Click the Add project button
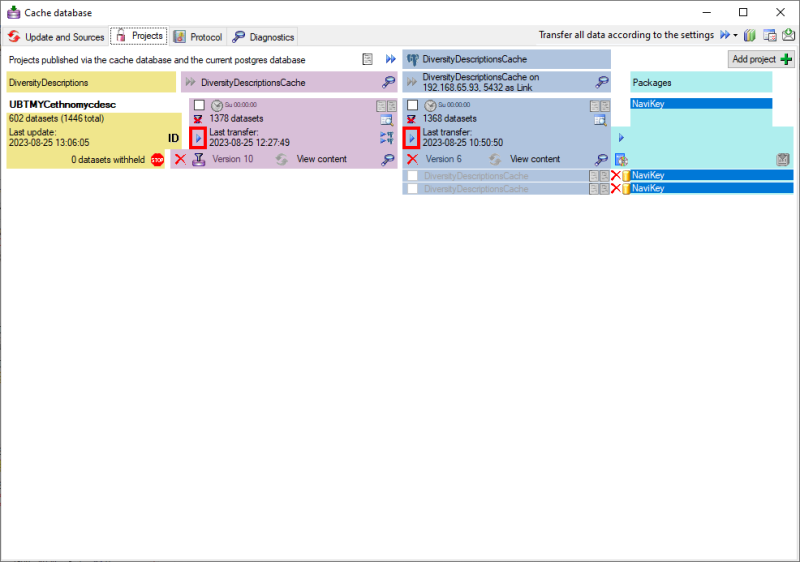The image size is (800, 562). 761,59
